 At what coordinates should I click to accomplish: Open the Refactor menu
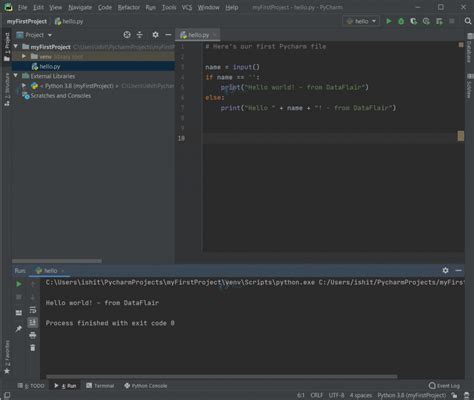point(129,7)
